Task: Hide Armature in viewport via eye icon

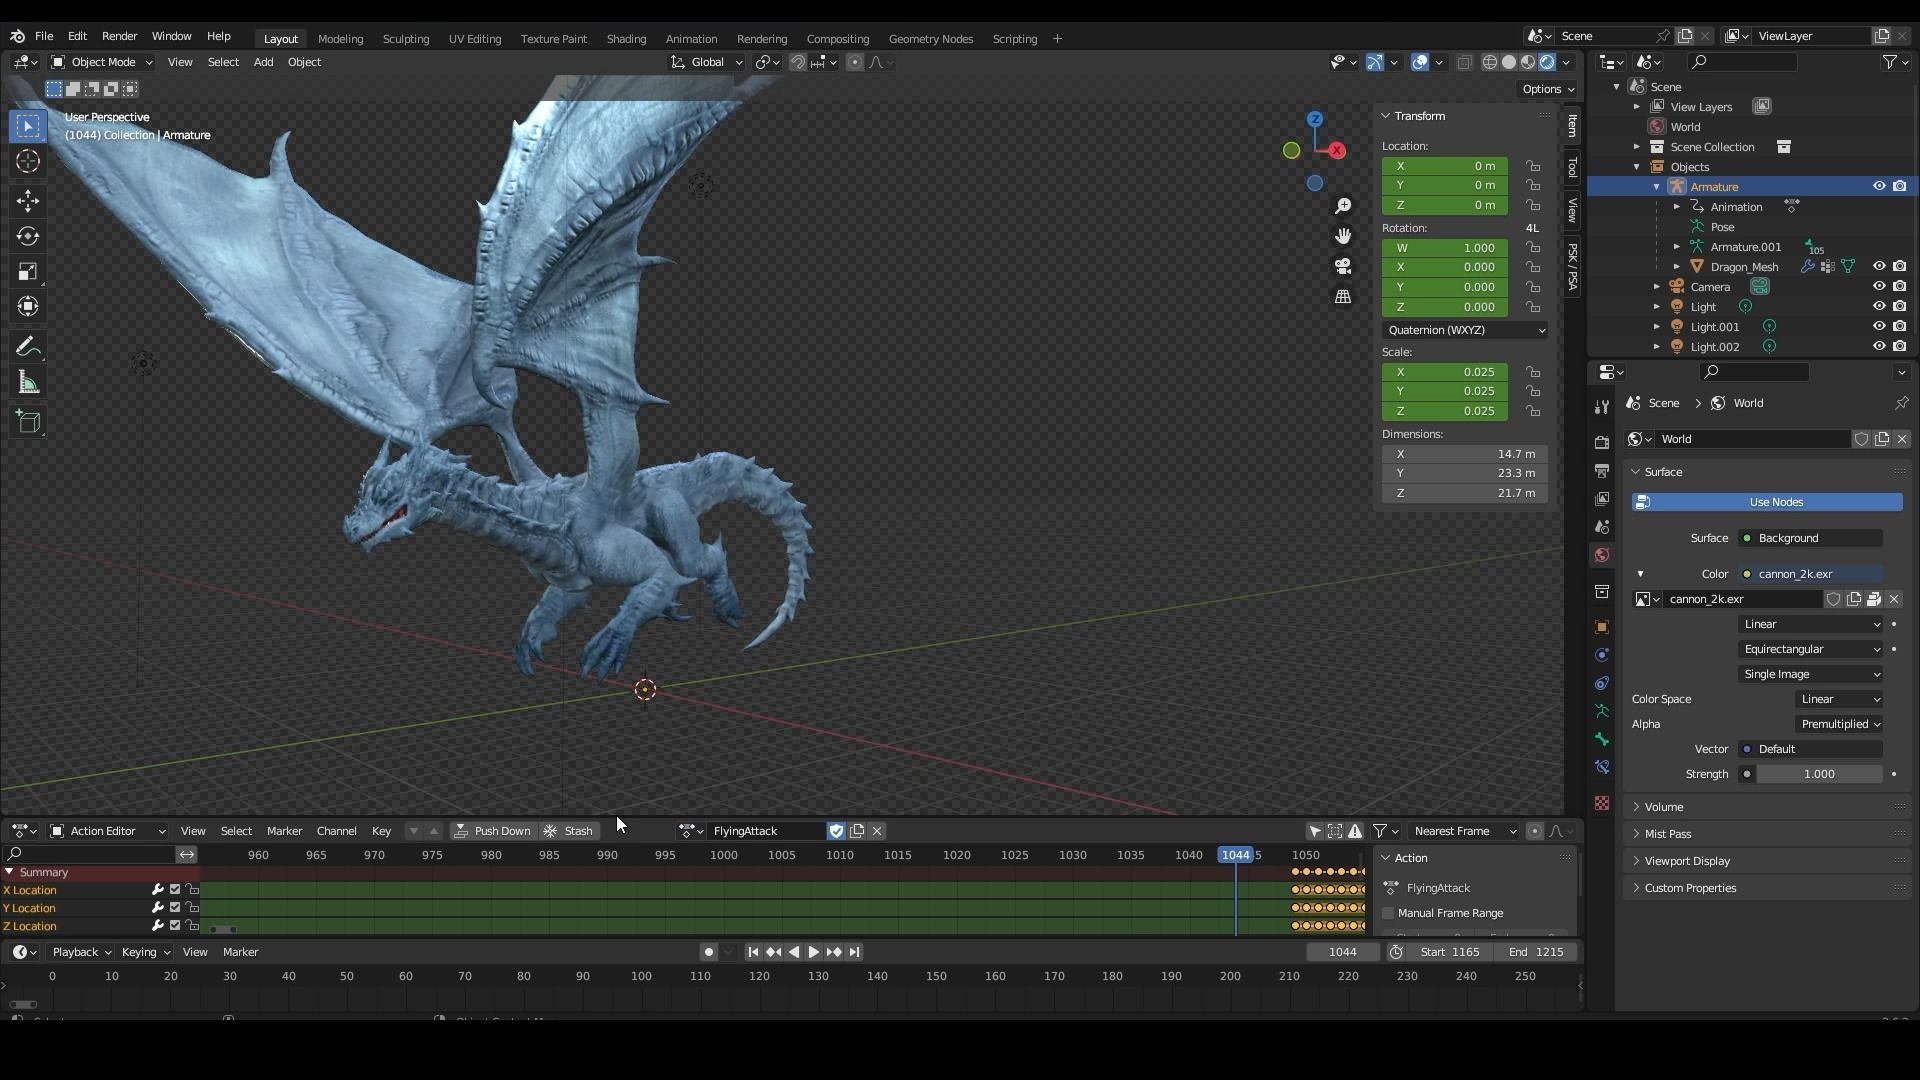Action: 1879,186
